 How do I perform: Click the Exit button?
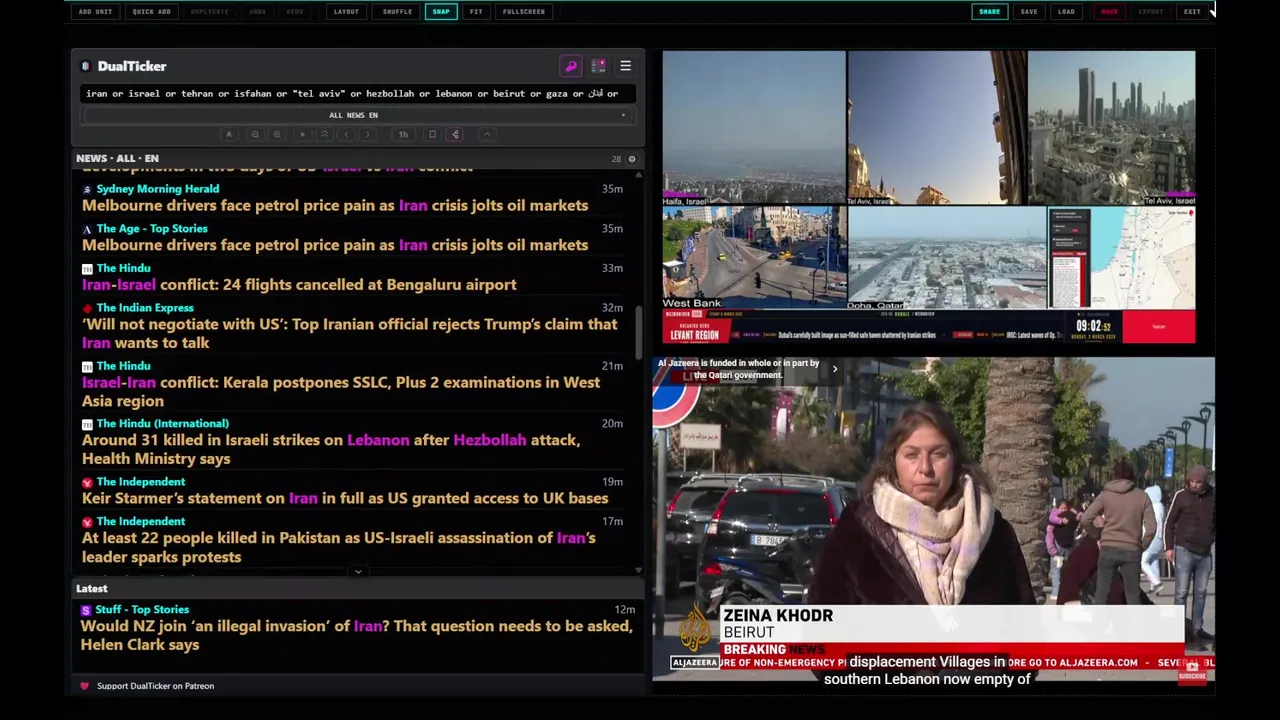tap(1192, 12)
